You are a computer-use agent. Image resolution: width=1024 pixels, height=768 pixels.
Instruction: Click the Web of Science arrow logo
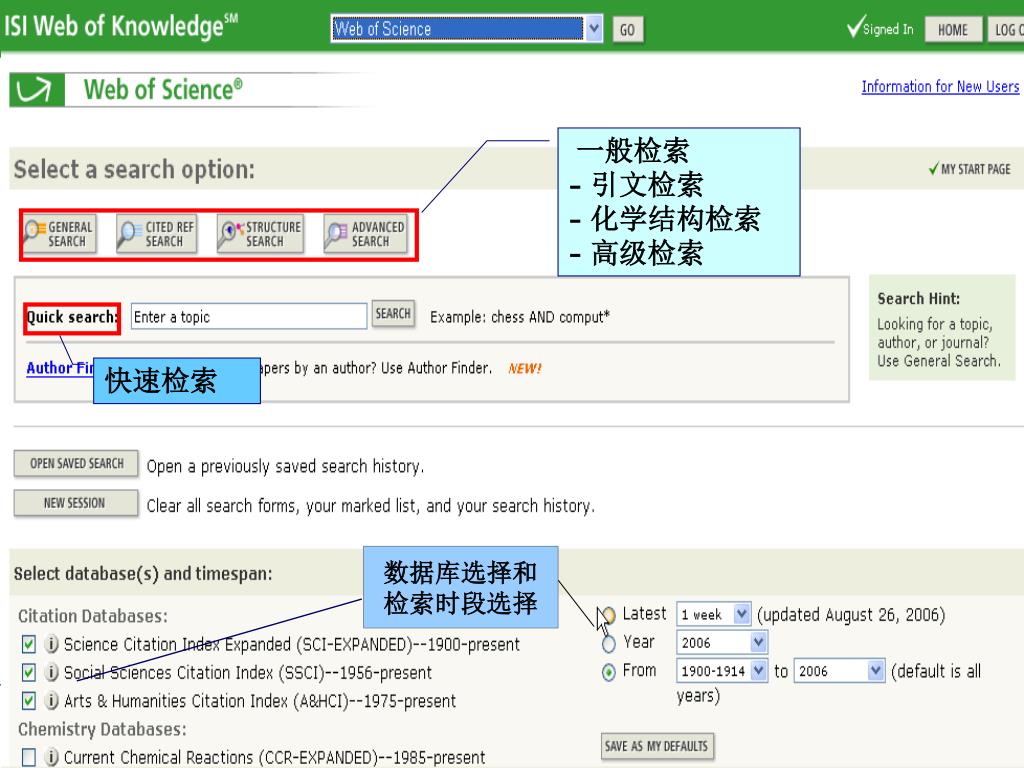tap(37, 90)
